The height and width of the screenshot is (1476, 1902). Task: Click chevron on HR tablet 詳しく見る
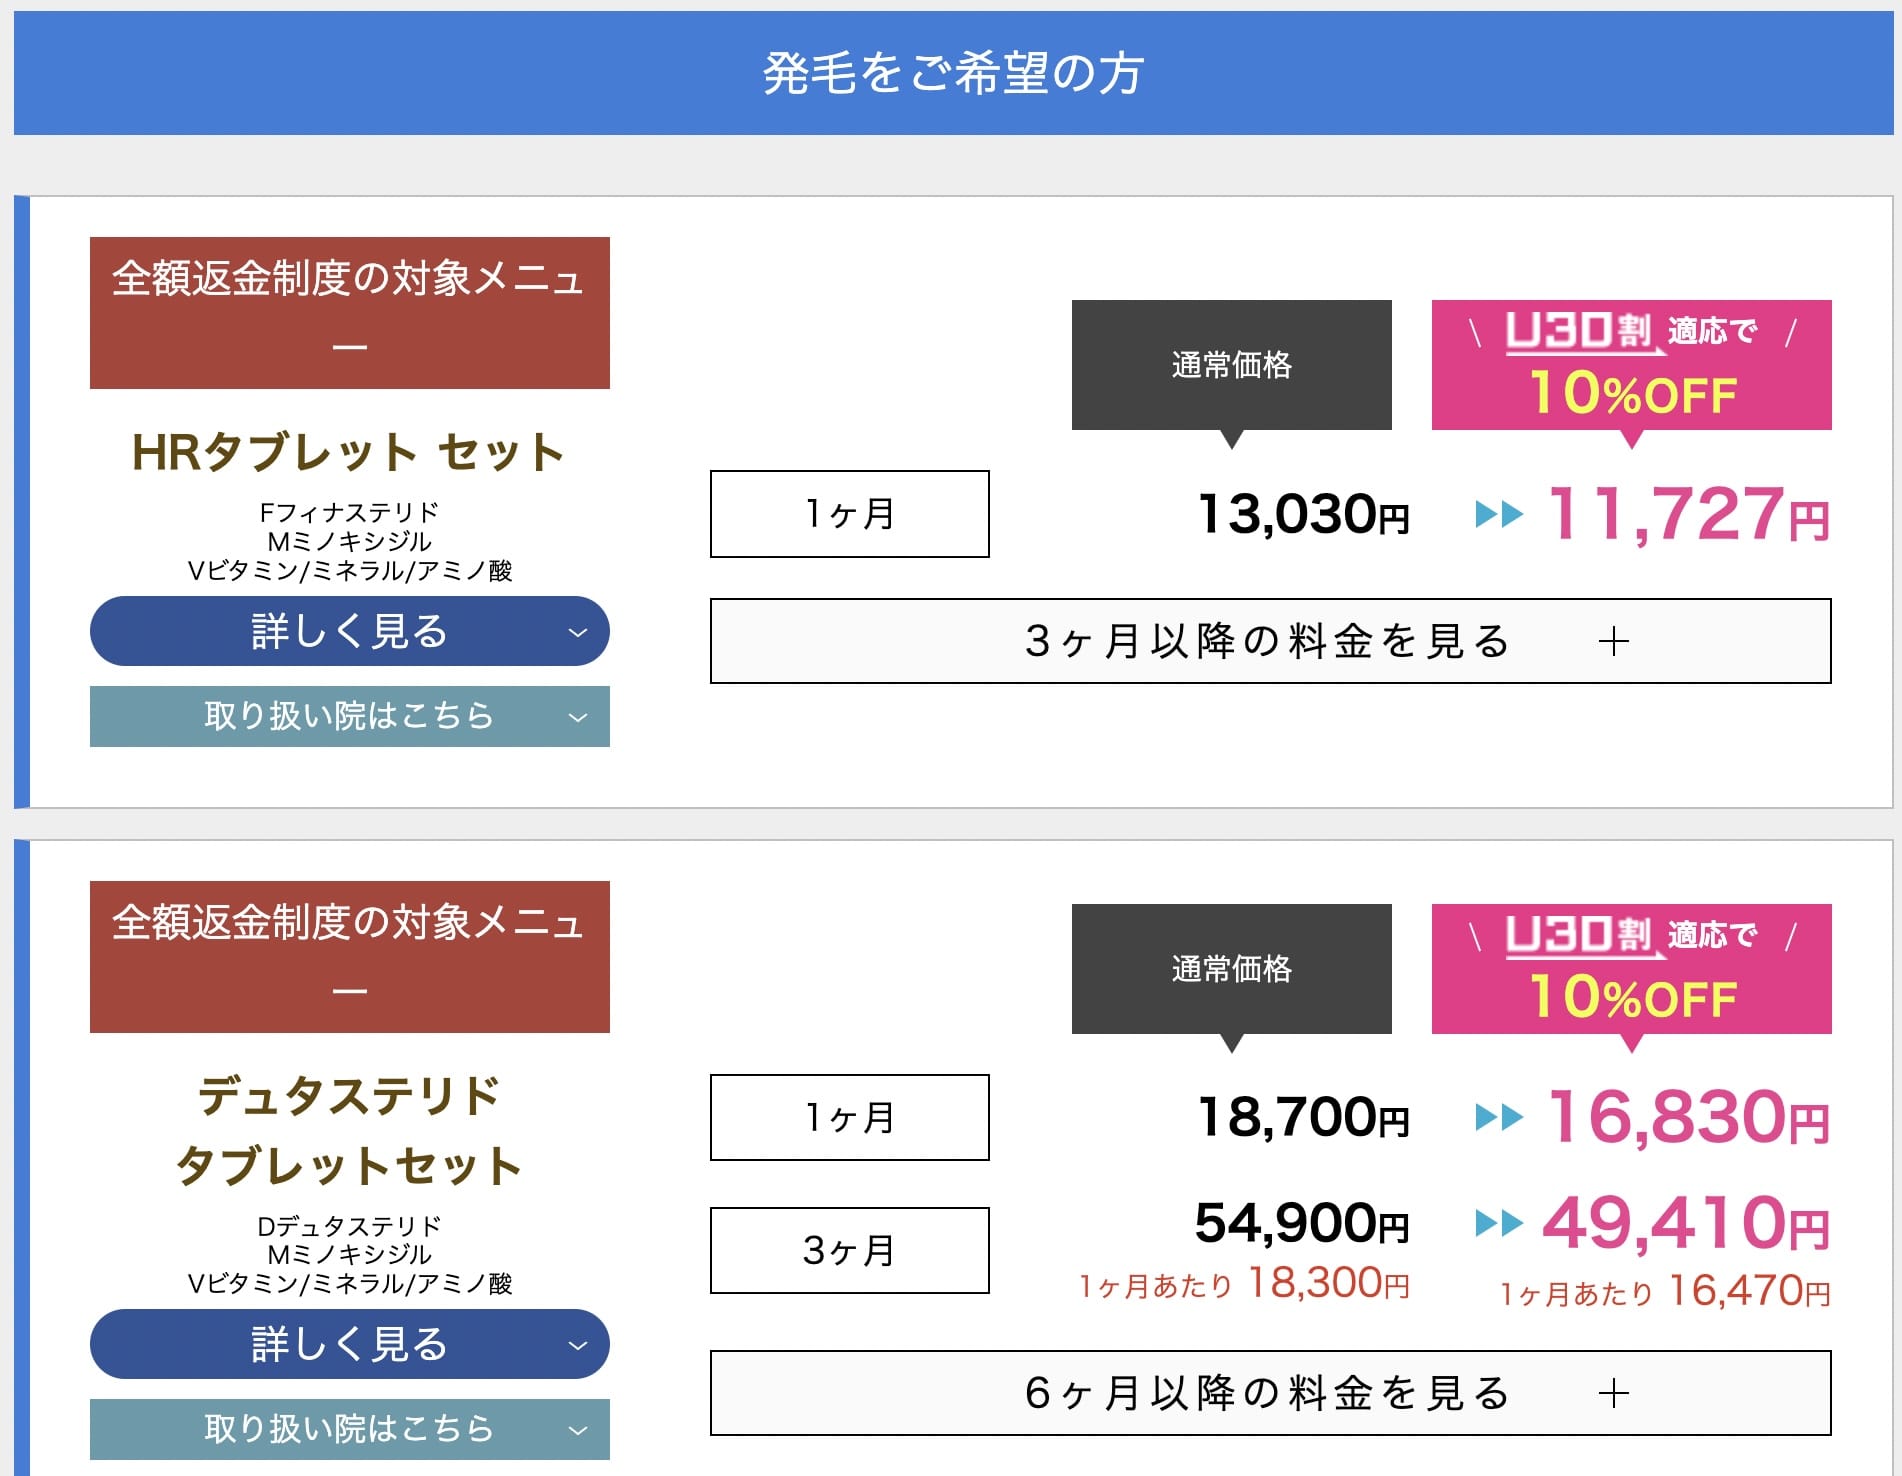point(577,632)
